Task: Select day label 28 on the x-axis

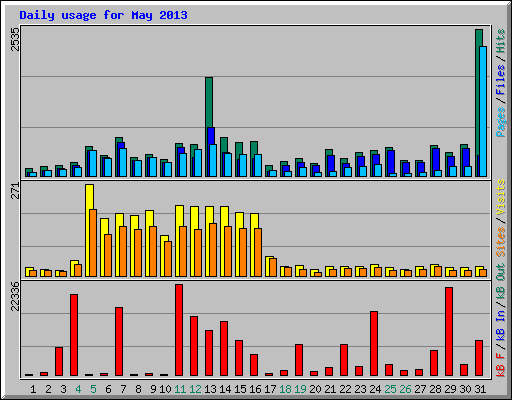Action: point(435,389)
